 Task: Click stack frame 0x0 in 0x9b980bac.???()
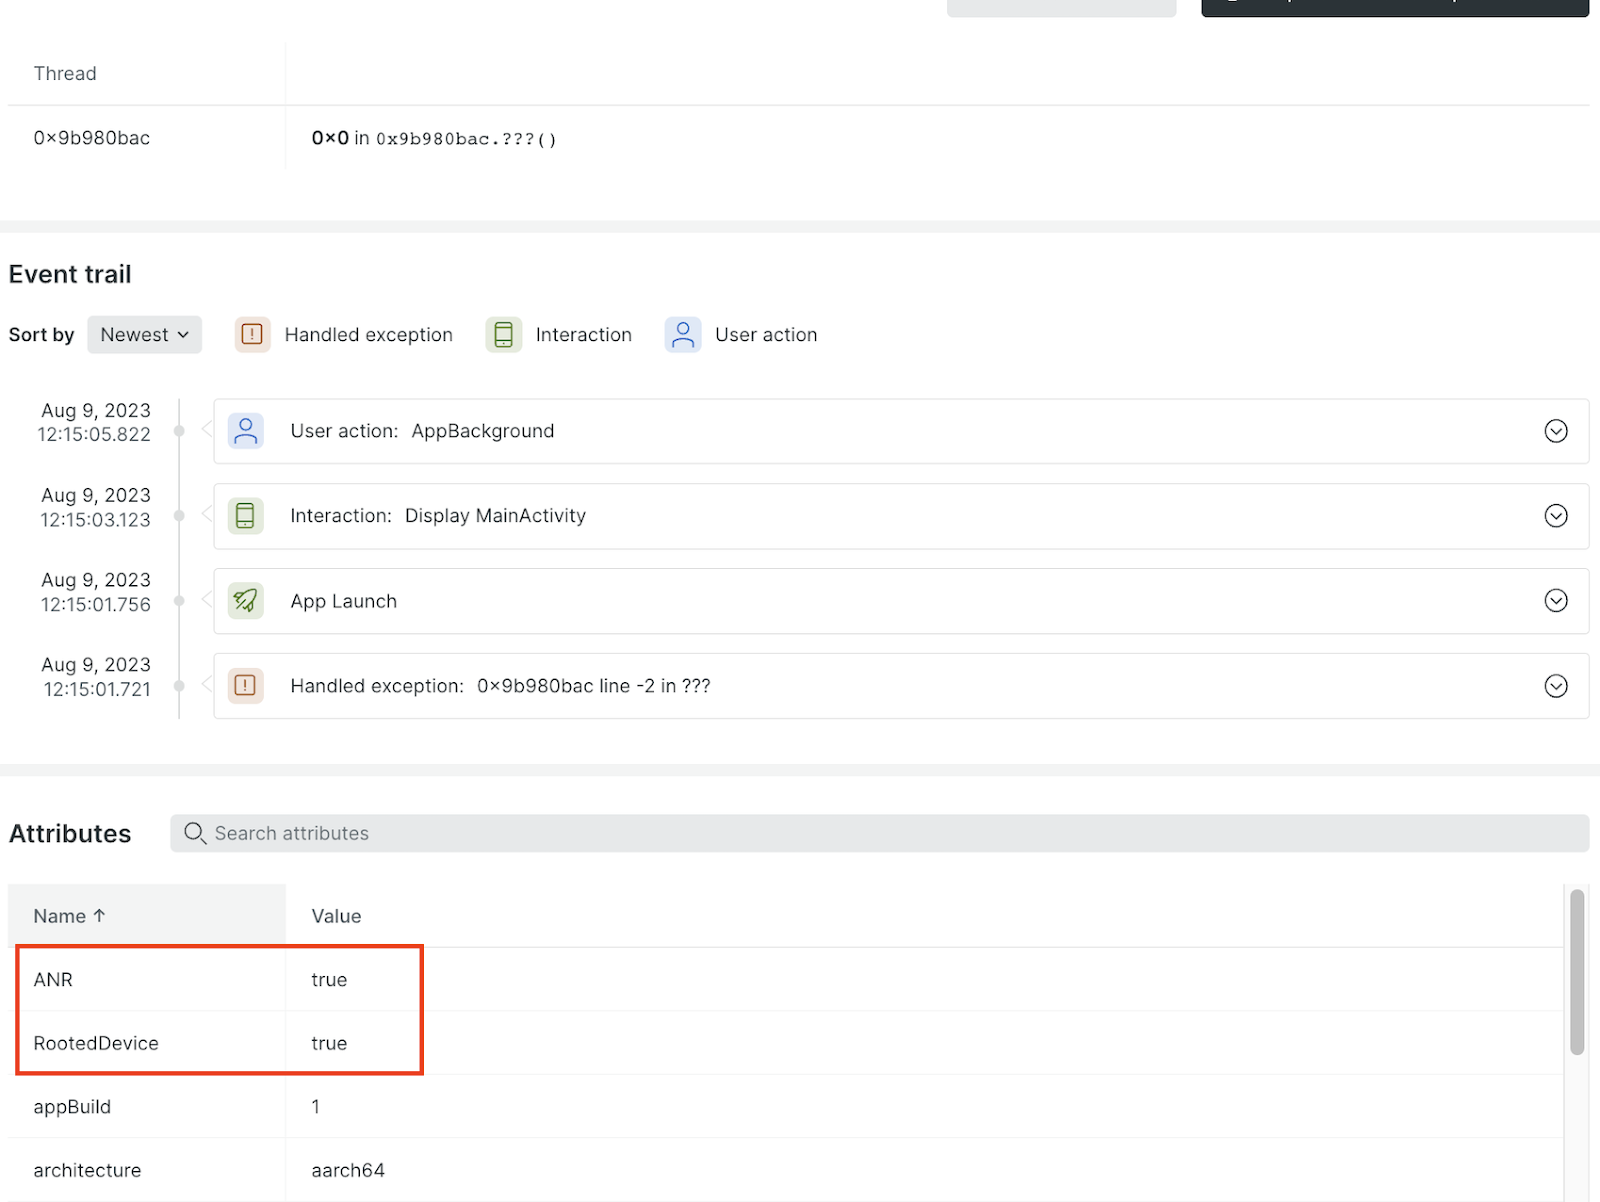coord(434,138)
